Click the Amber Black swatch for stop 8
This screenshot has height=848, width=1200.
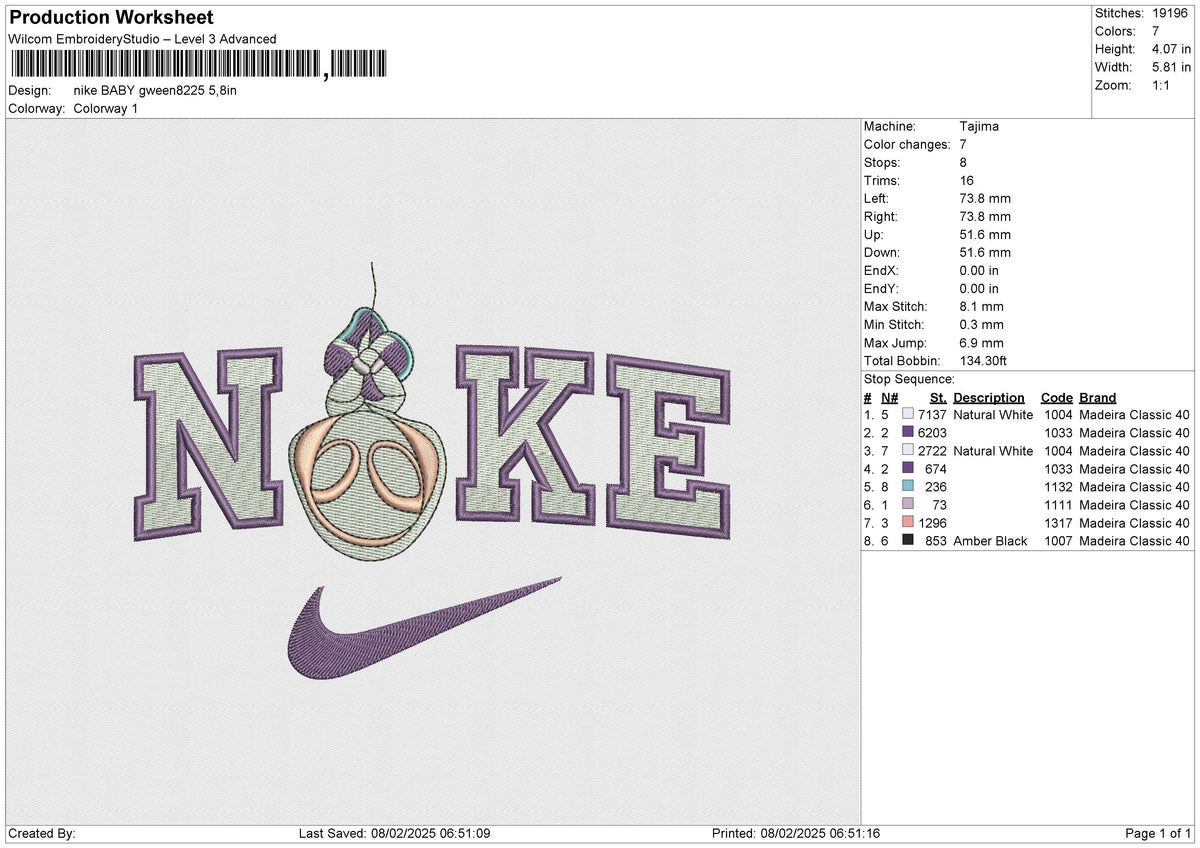tap(908, 541)
